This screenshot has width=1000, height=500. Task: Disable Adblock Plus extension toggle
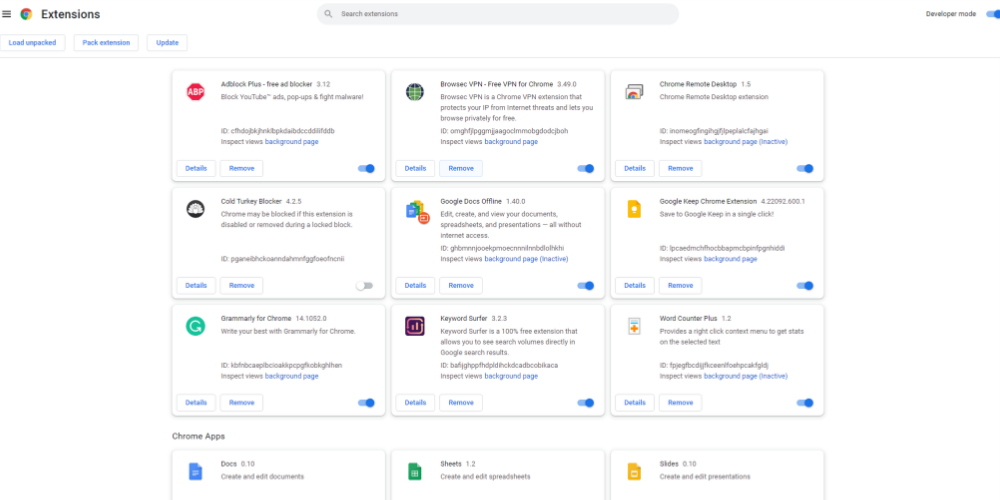366,168
